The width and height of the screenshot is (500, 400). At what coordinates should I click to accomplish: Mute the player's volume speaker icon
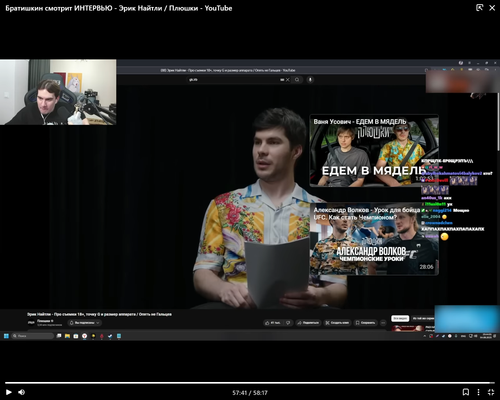coord(21,392)
